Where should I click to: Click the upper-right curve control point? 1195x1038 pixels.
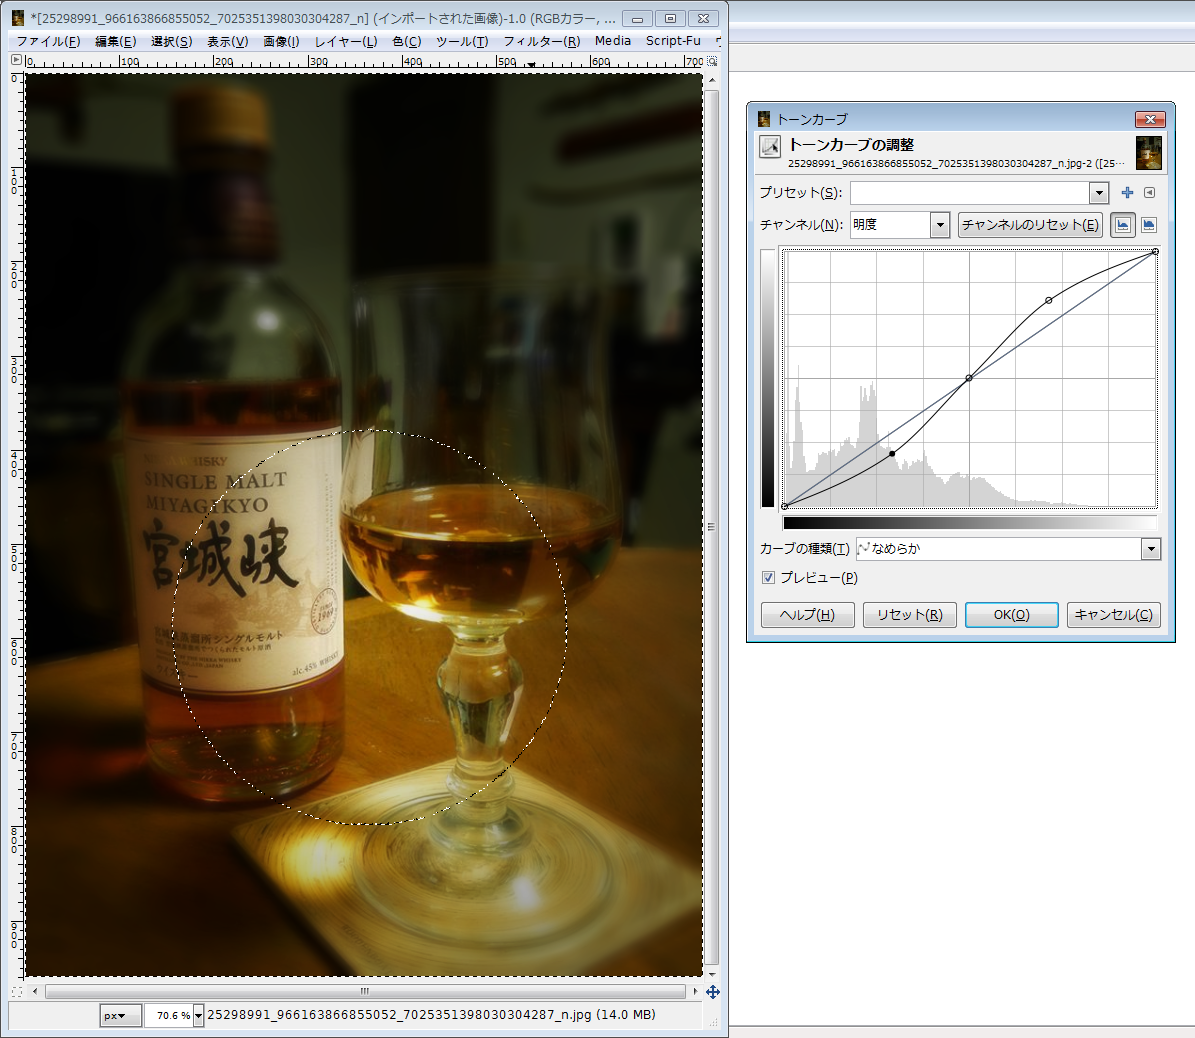click(1049, 300)
